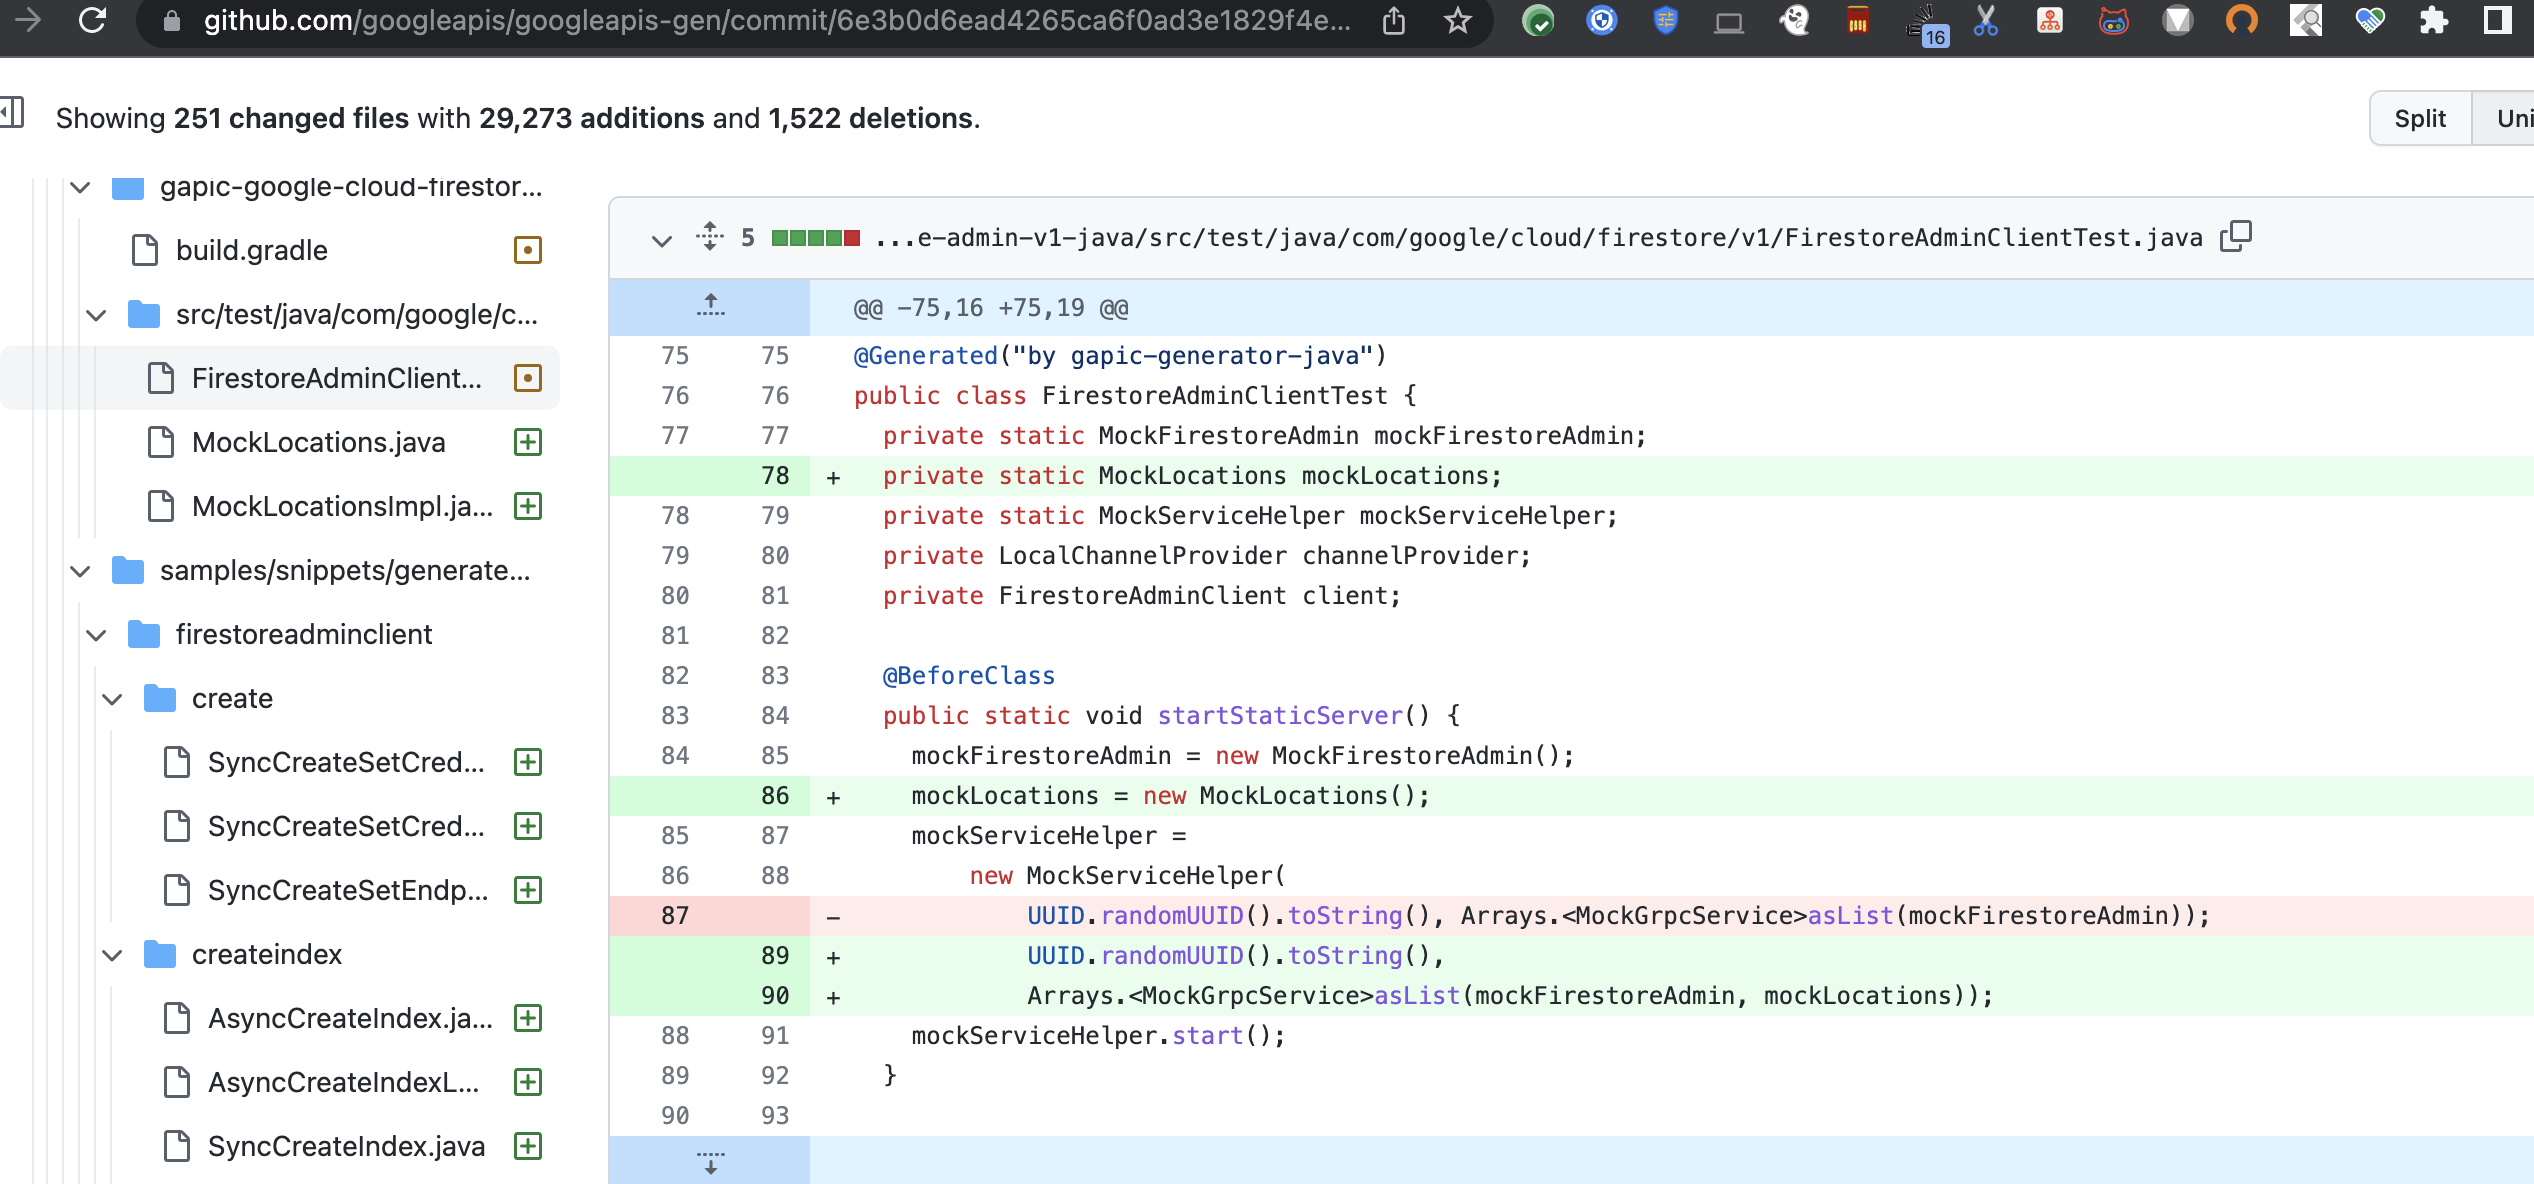Focus the browser address bar URL
Screen dimensions: 2534x1184
775,21
